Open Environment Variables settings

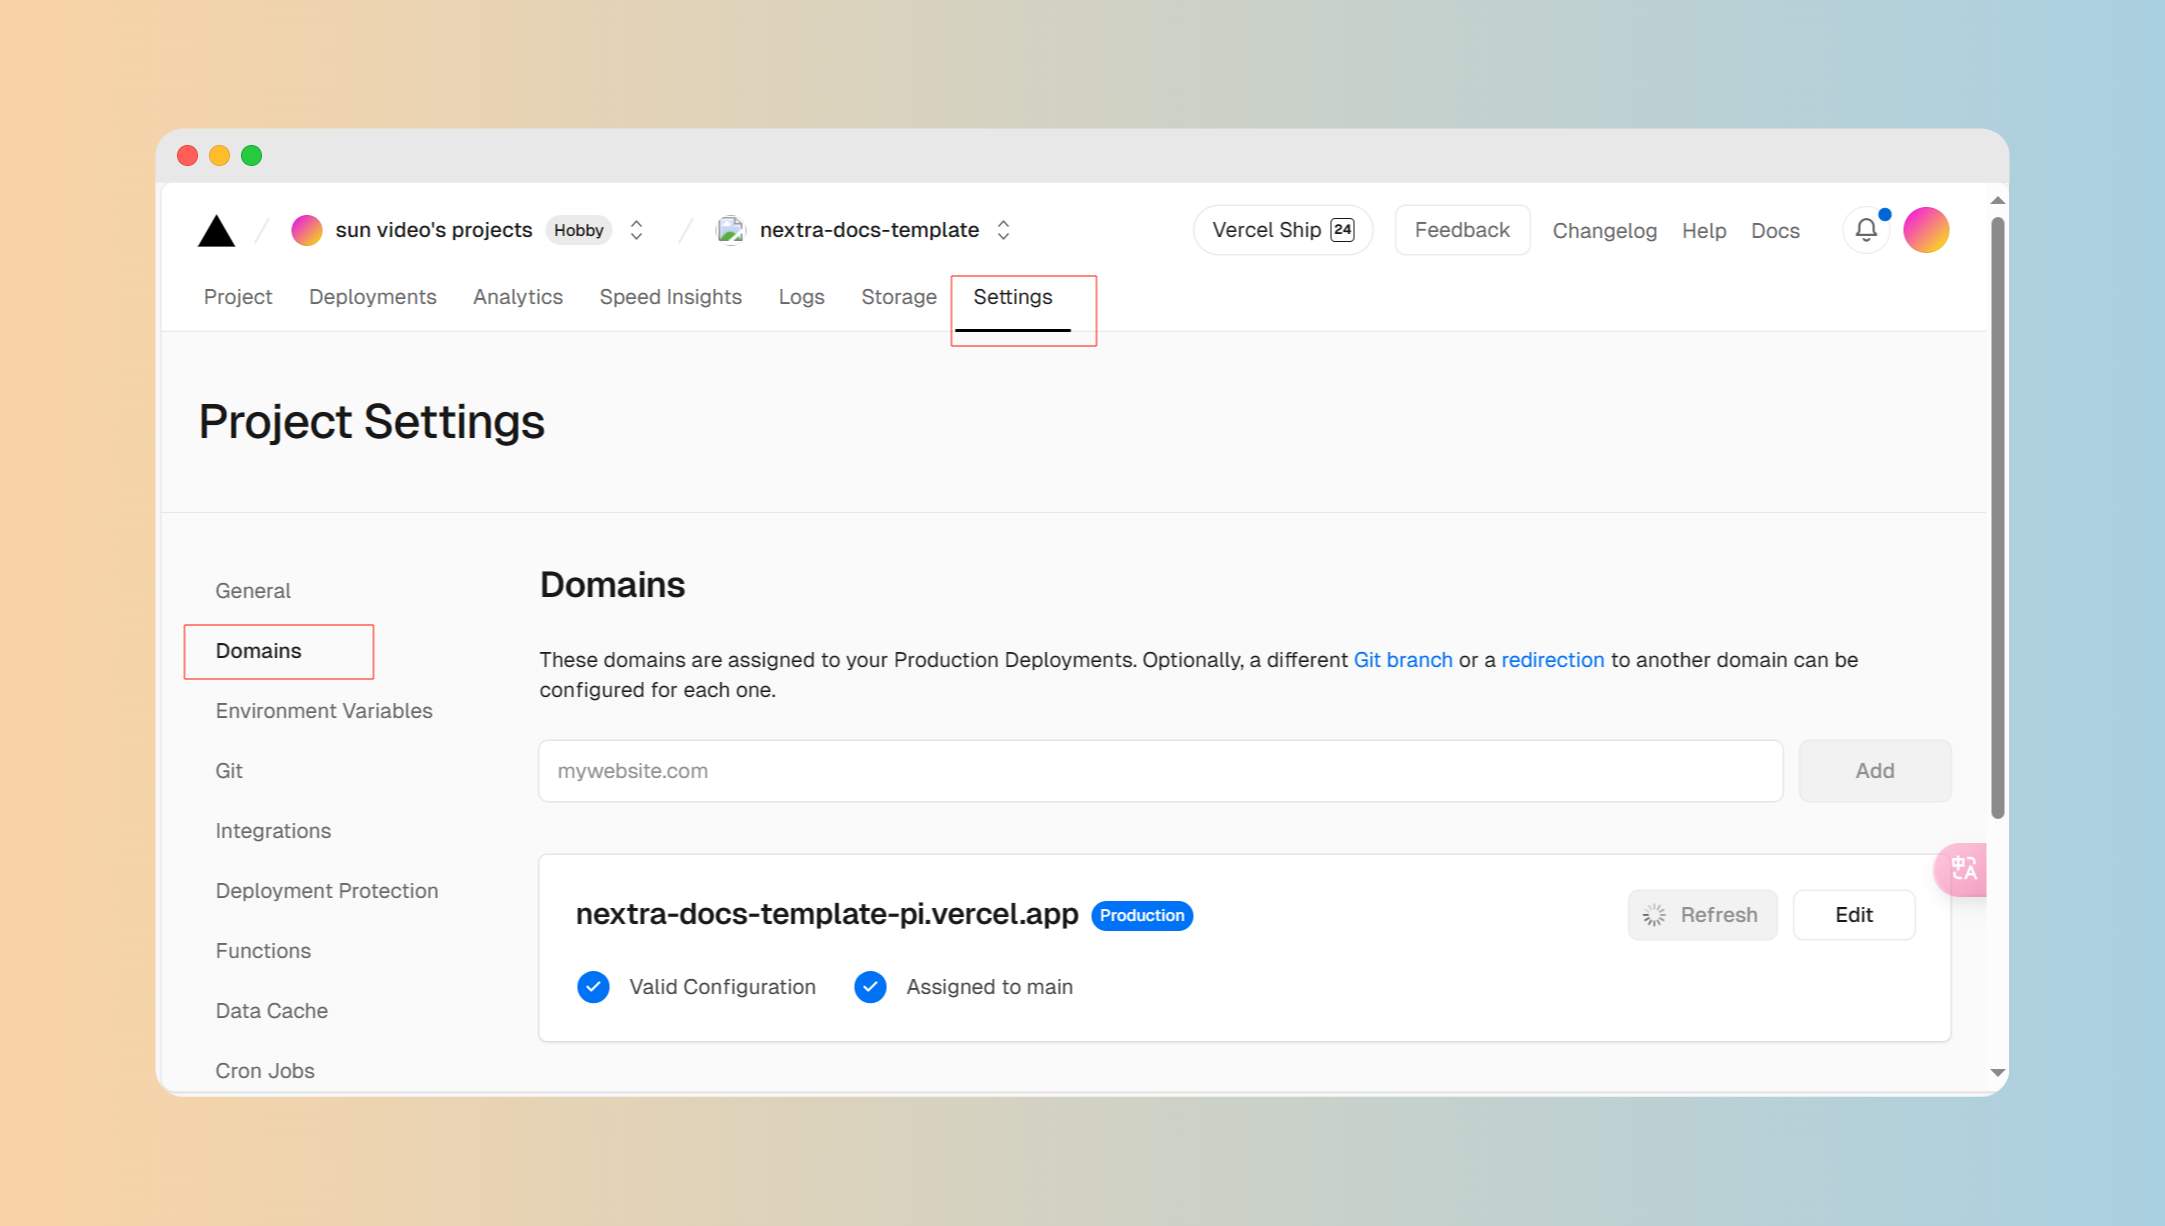coord(324,711)
